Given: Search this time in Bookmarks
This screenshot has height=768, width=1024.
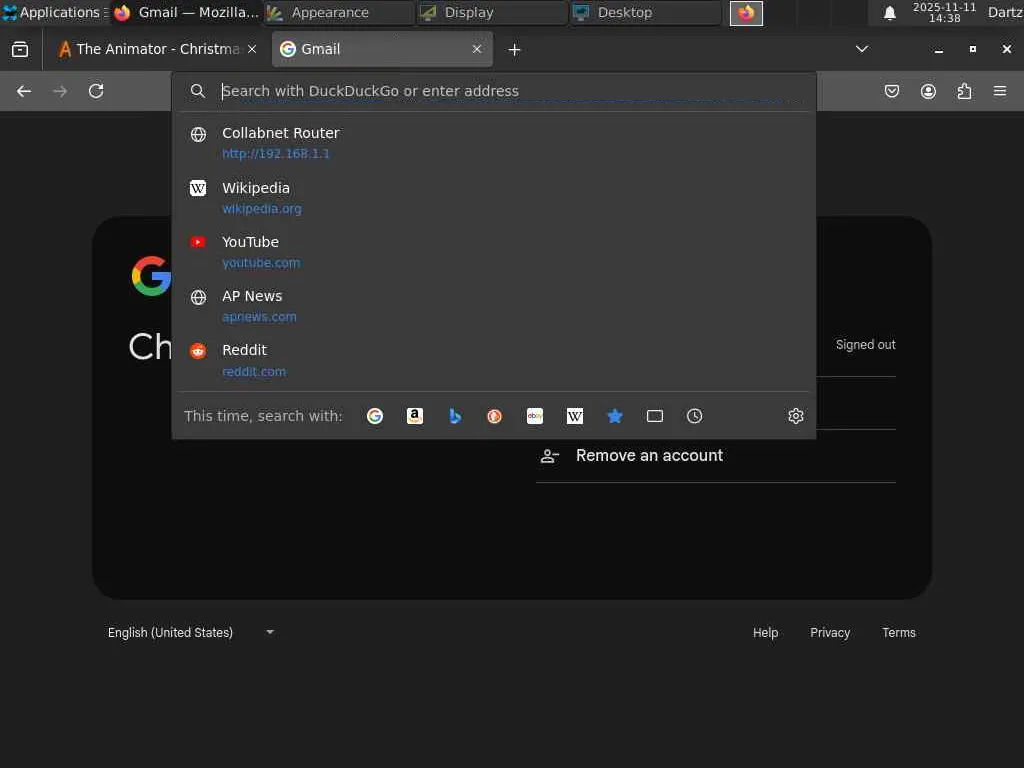Looking at the screenshot, I should (615, 416).
